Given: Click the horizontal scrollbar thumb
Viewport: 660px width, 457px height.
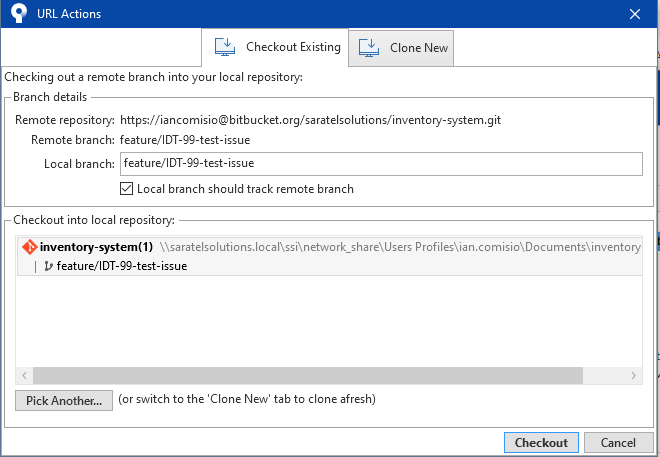Looking at the screenshot, I should pos(308,375).
